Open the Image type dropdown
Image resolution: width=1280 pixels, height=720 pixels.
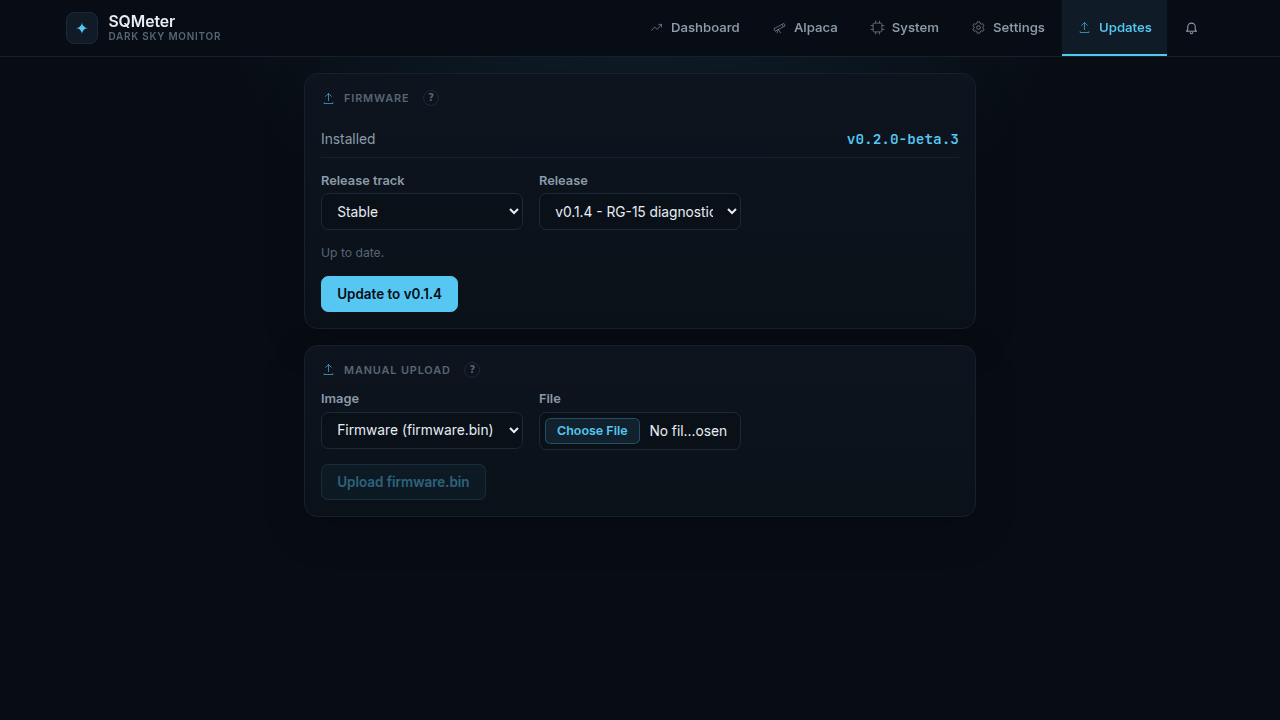click(422, 430)
